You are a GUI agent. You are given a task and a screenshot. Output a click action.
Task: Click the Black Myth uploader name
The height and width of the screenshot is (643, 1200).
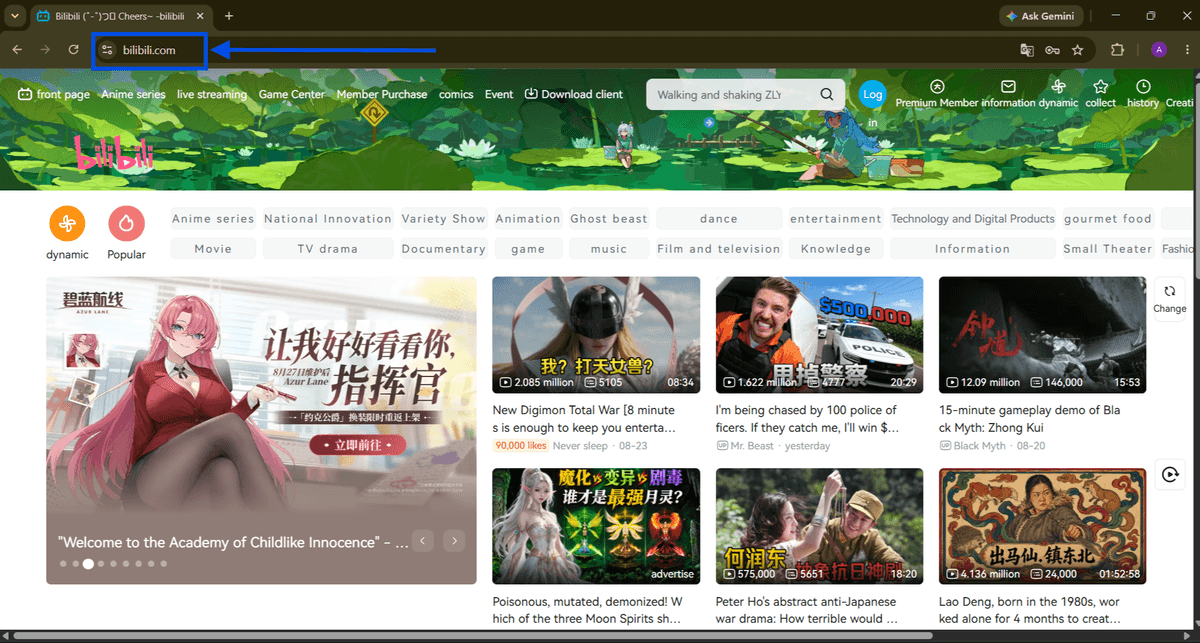(980, 446)
